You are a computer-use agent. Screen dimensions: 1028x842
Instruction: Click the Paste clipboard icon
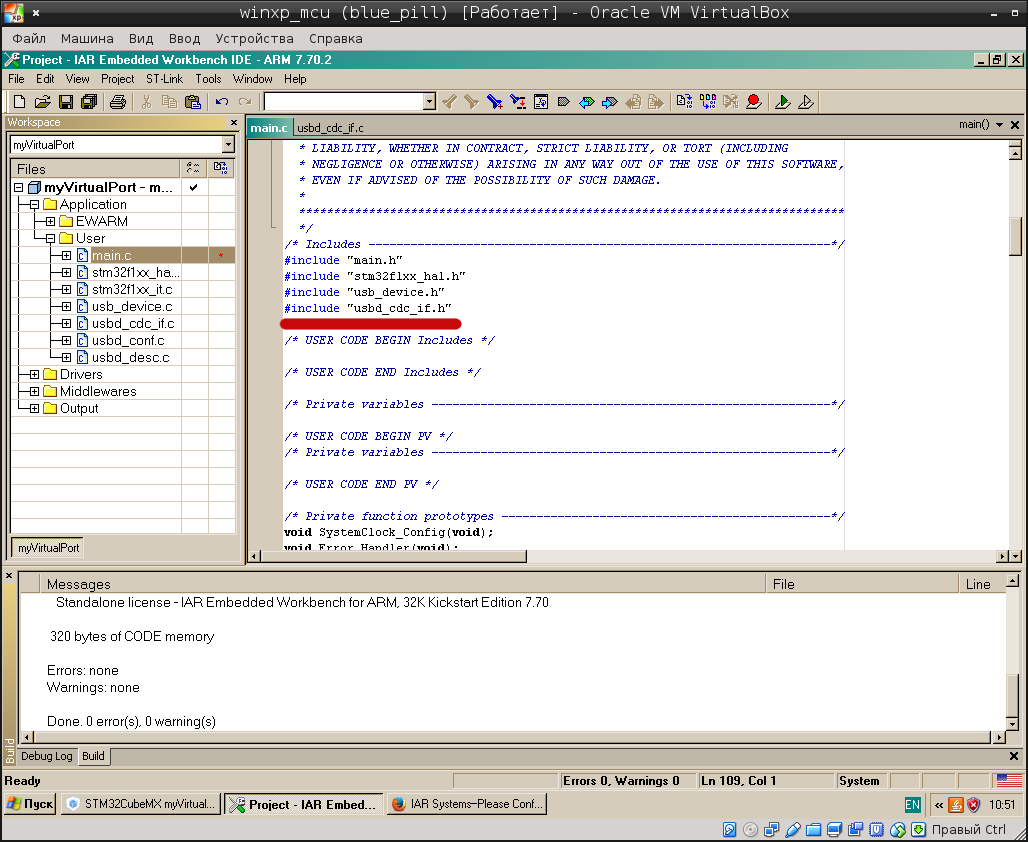click(x=193, y=102)
